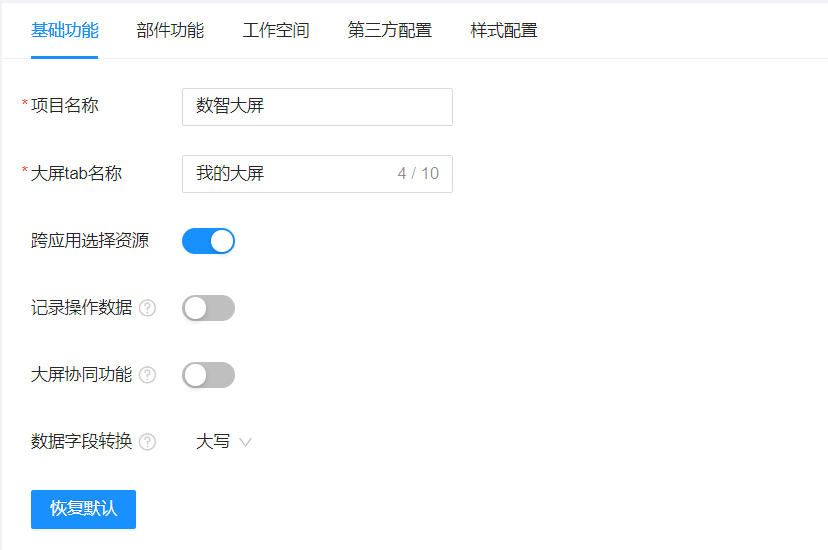
Task: Switch to the 部件功能 tab
Action: (170, 31)
